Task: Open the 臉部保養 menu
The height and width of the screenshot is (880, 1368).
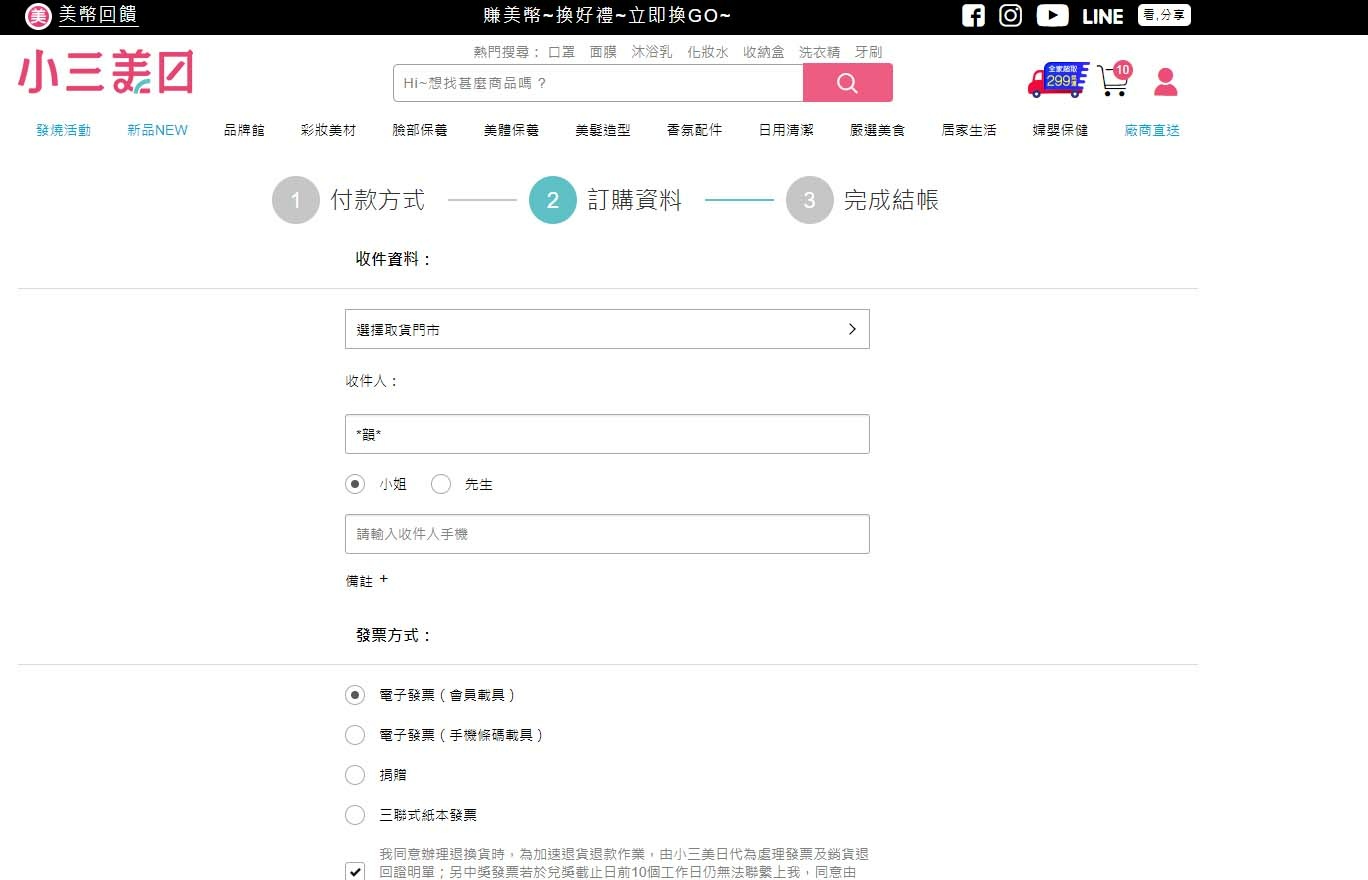Action: point(420,130)
